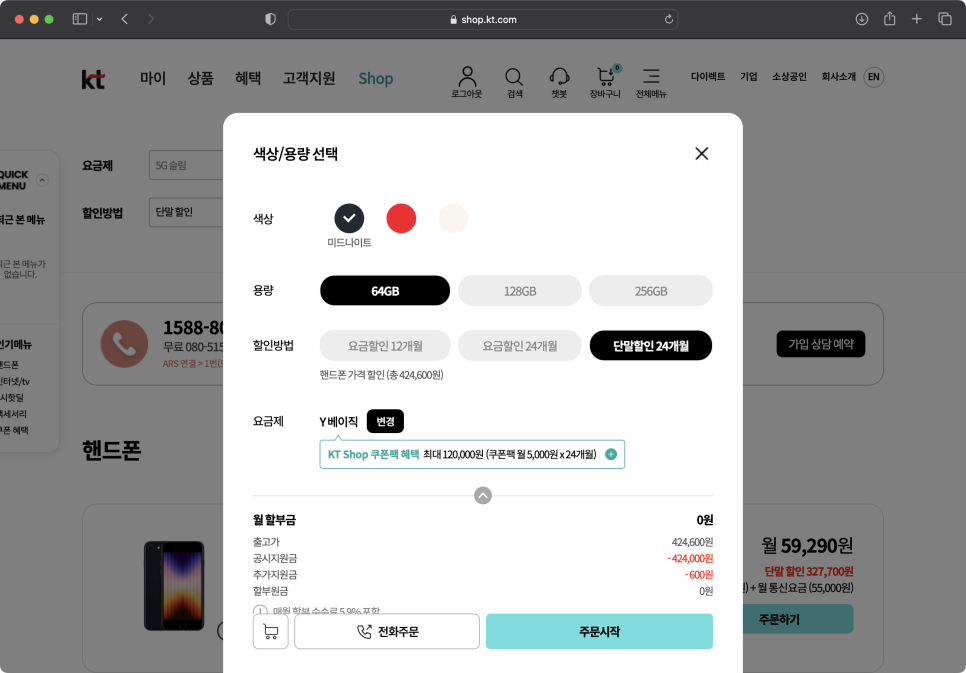
Task: Switch to the 고객지원 menu item
Action: click(x=309, y=77)
